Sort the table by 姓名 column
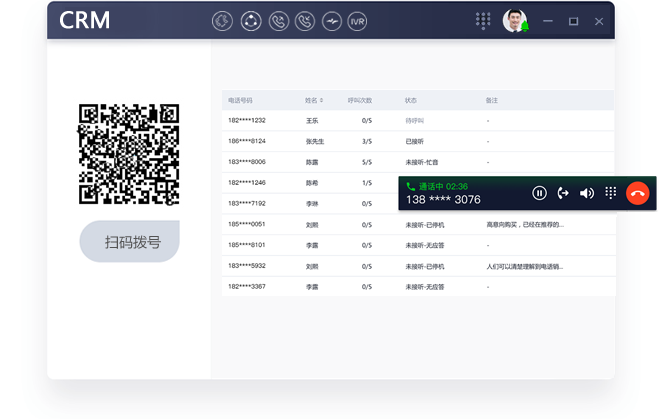 click(x=313, y=100)
